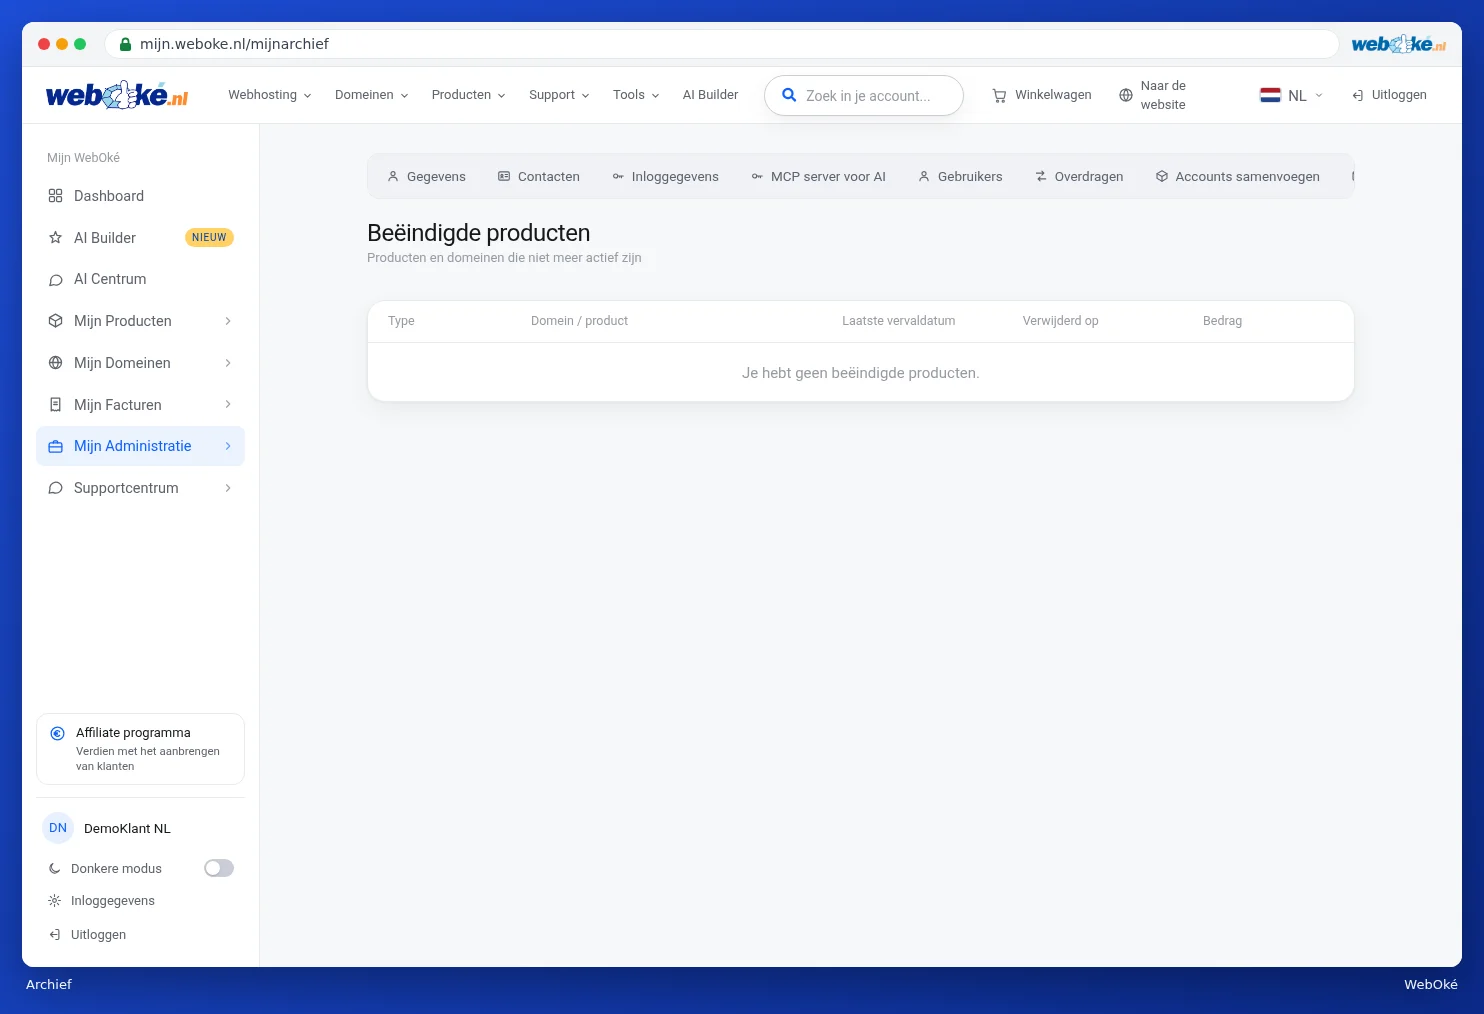Select the Accounts samenvoegen tab

click(1238, 177)
